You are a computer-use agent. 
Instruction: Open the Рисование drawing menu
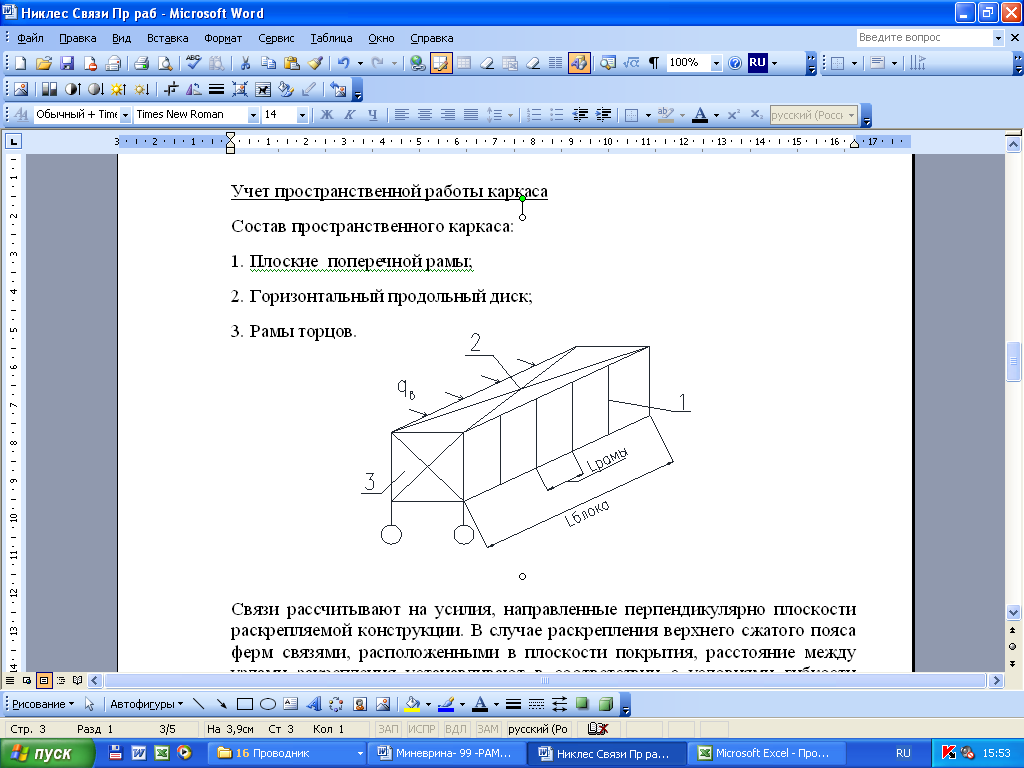(x=42, y=704)
